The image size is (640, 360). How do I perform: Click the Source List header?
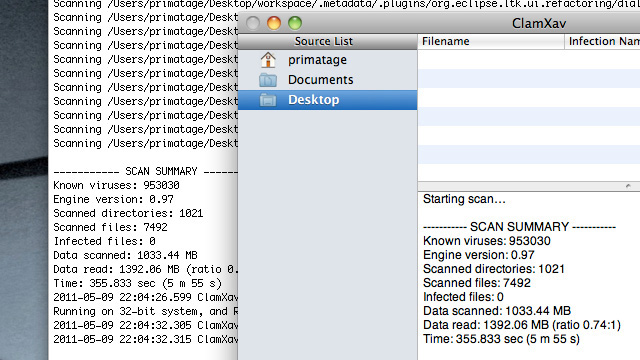tap(327, 41)
